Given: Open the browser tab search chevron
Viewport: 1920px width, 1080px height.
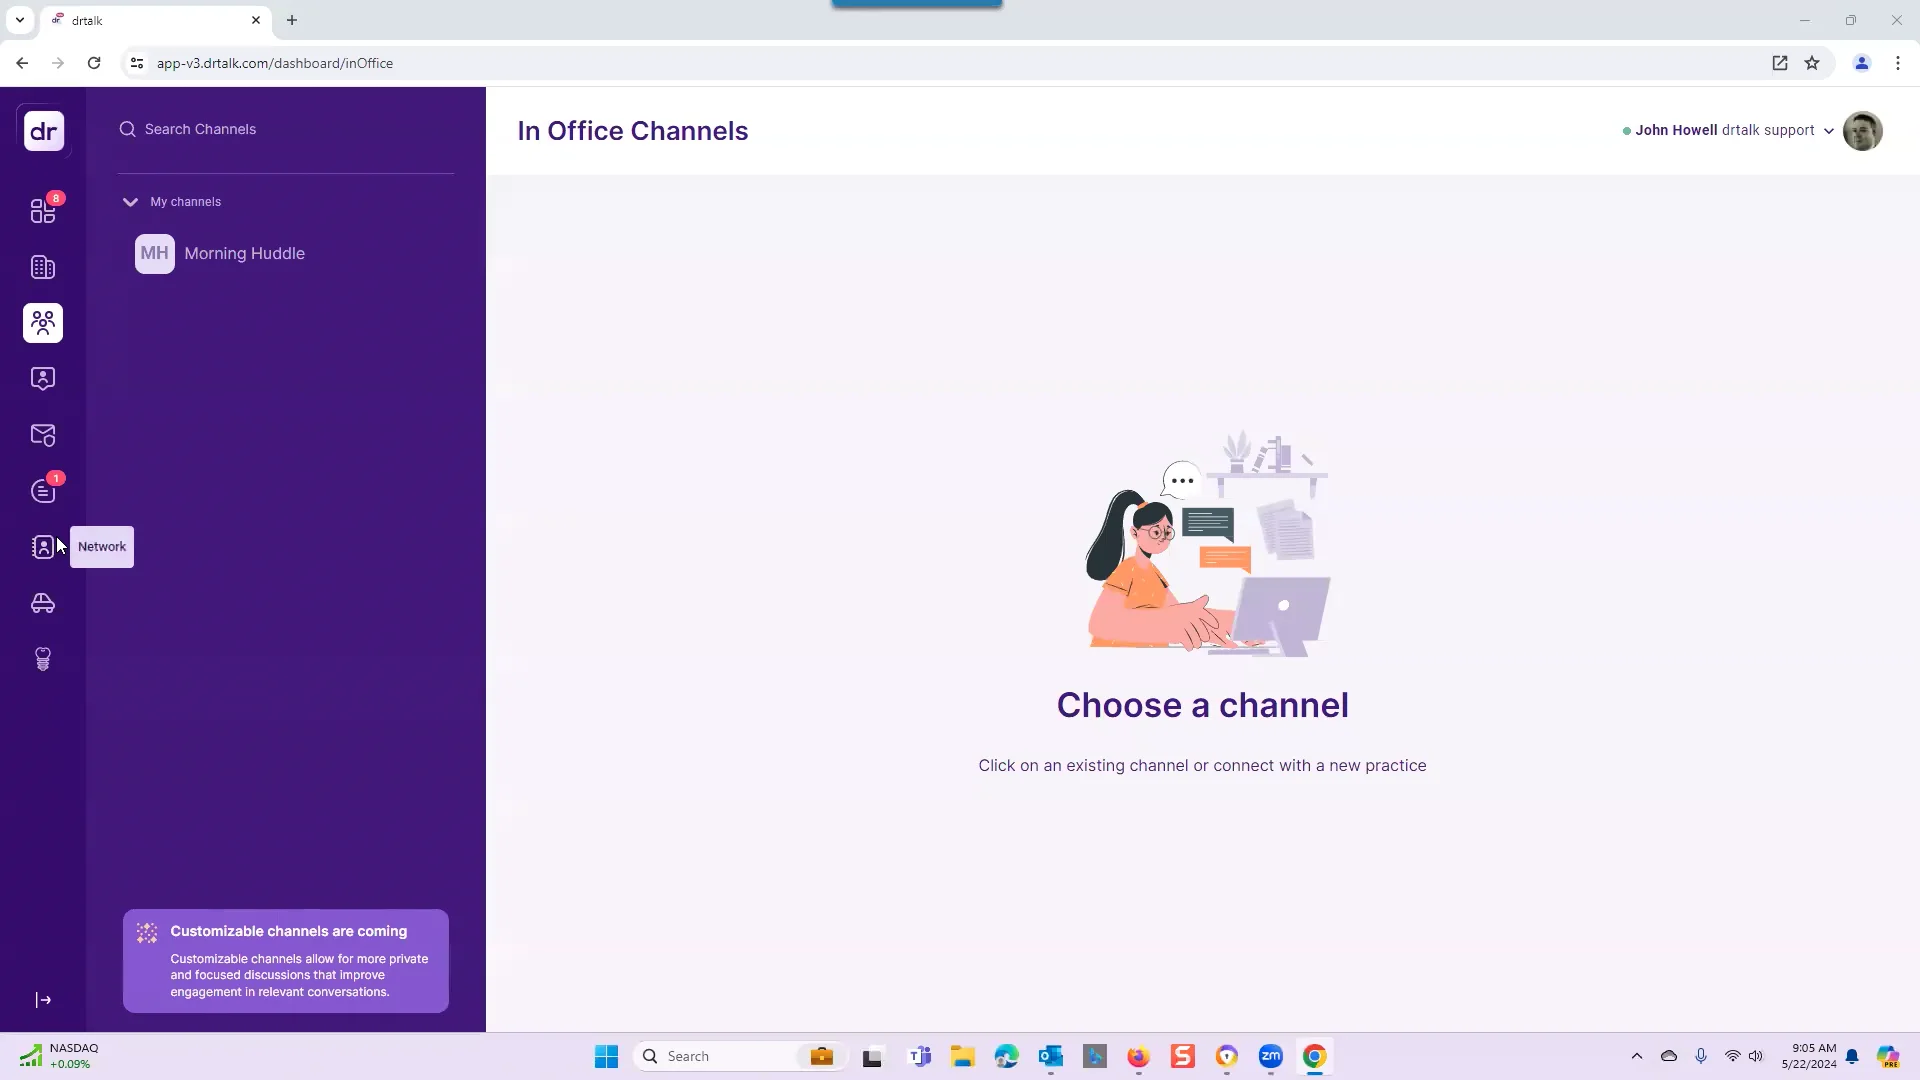Looking at the screenshot, I should pyautogui.click(x=19, y=20).
